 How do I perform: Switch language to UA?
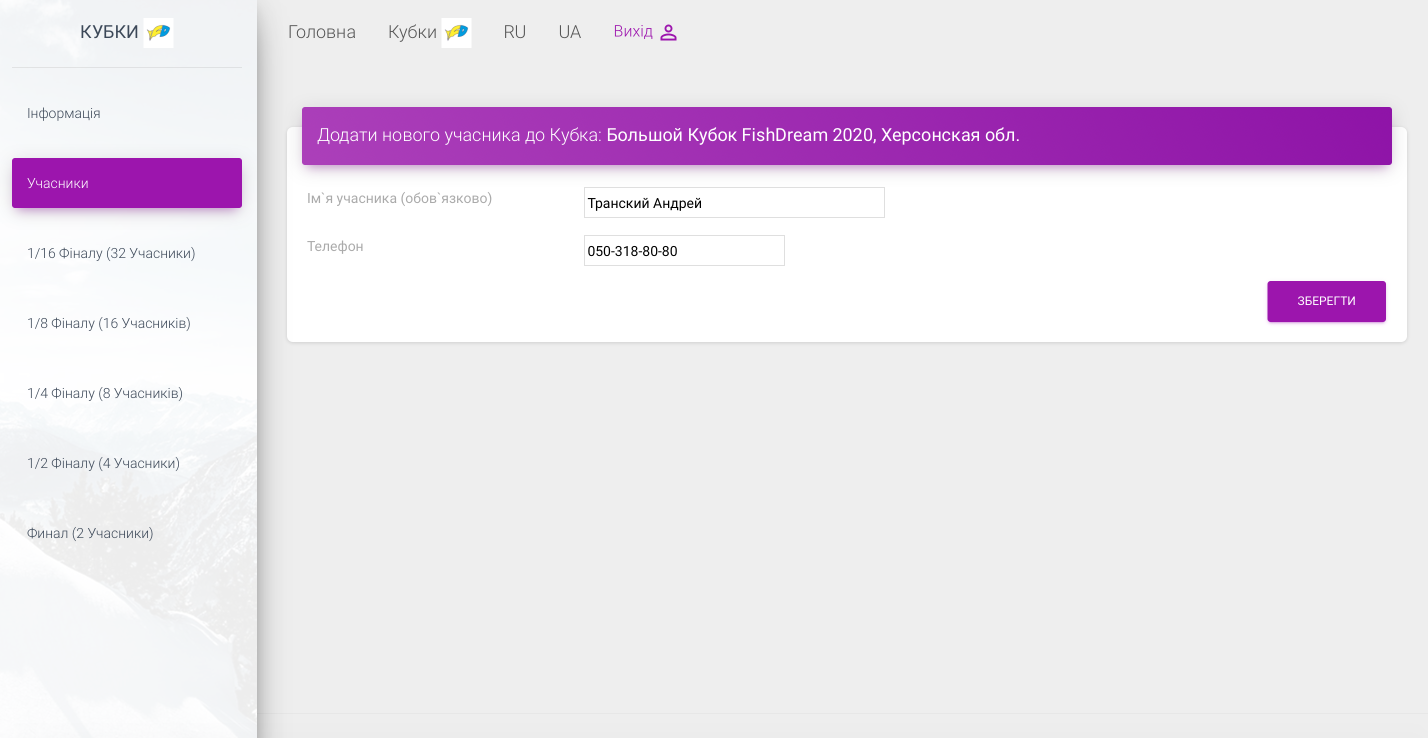570,32
